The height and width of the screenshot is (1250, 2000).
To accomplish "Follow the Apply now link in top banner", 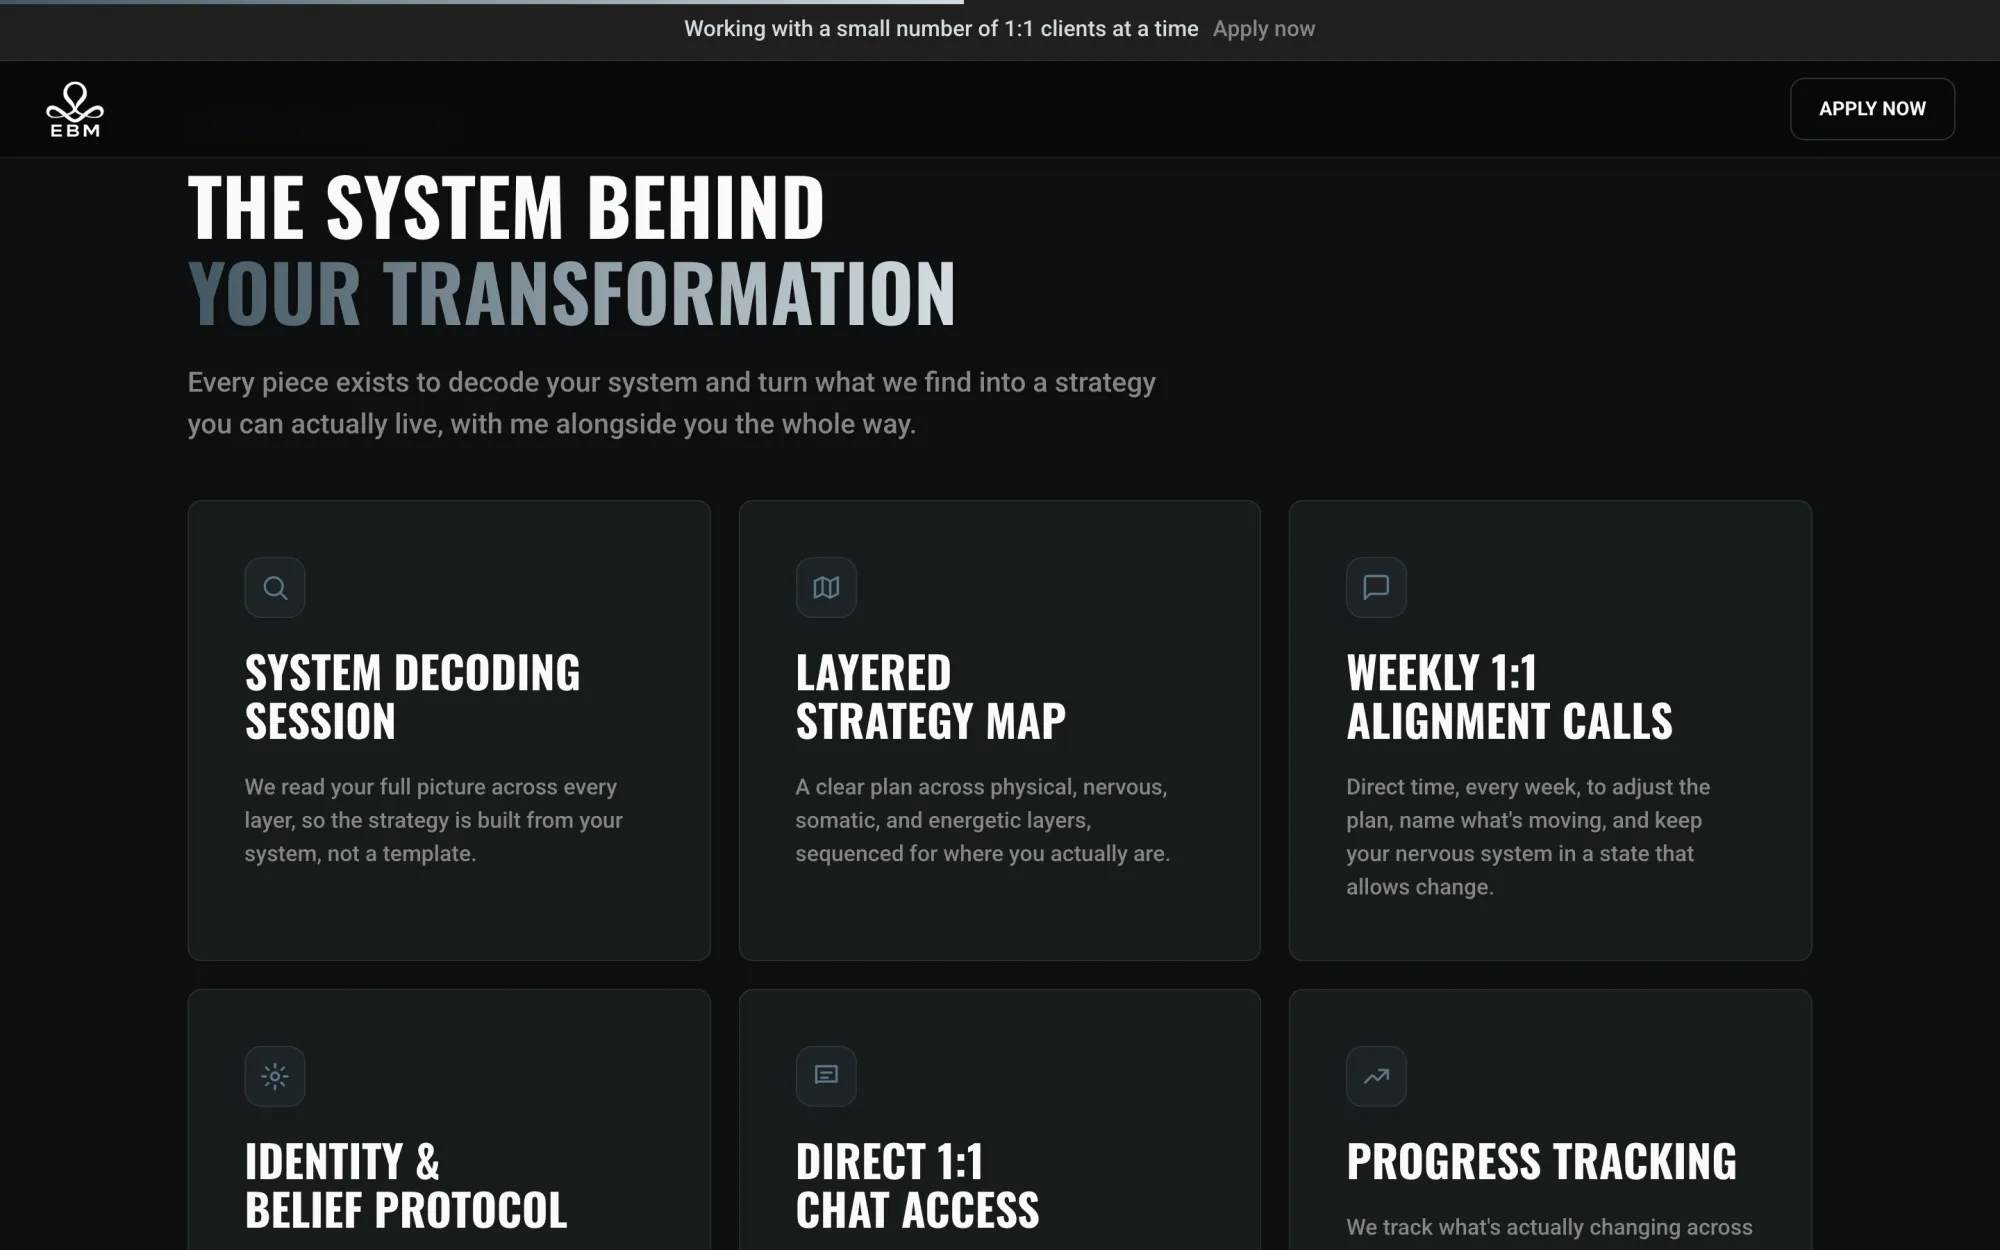I will tap(1264, 29).
